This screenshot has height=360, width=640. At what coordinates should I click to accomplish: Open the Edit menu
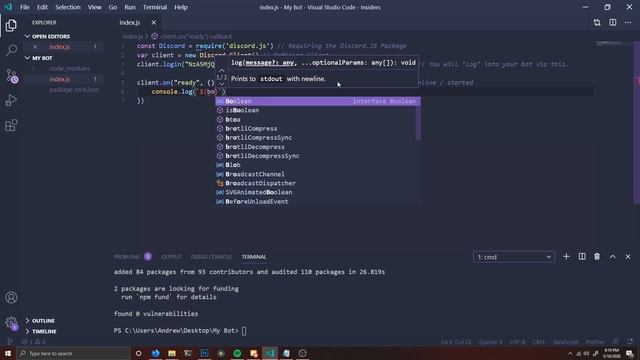(42, 7)
